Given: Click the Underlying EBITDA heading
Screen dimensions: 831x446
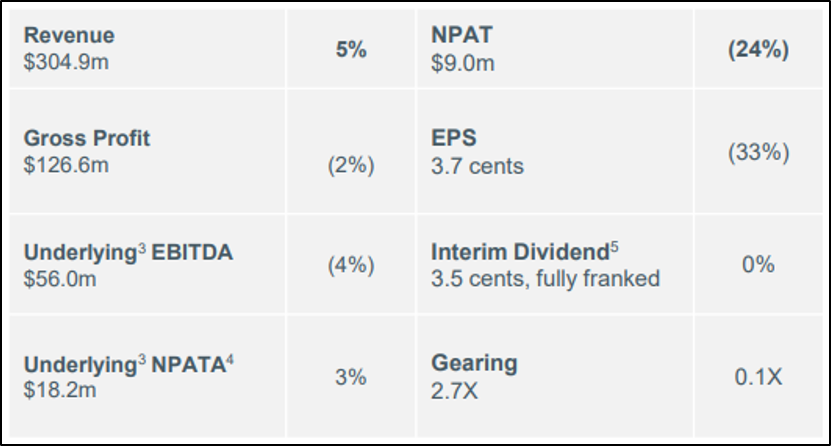Looking at the screenshot, I should tap(128, 252).
